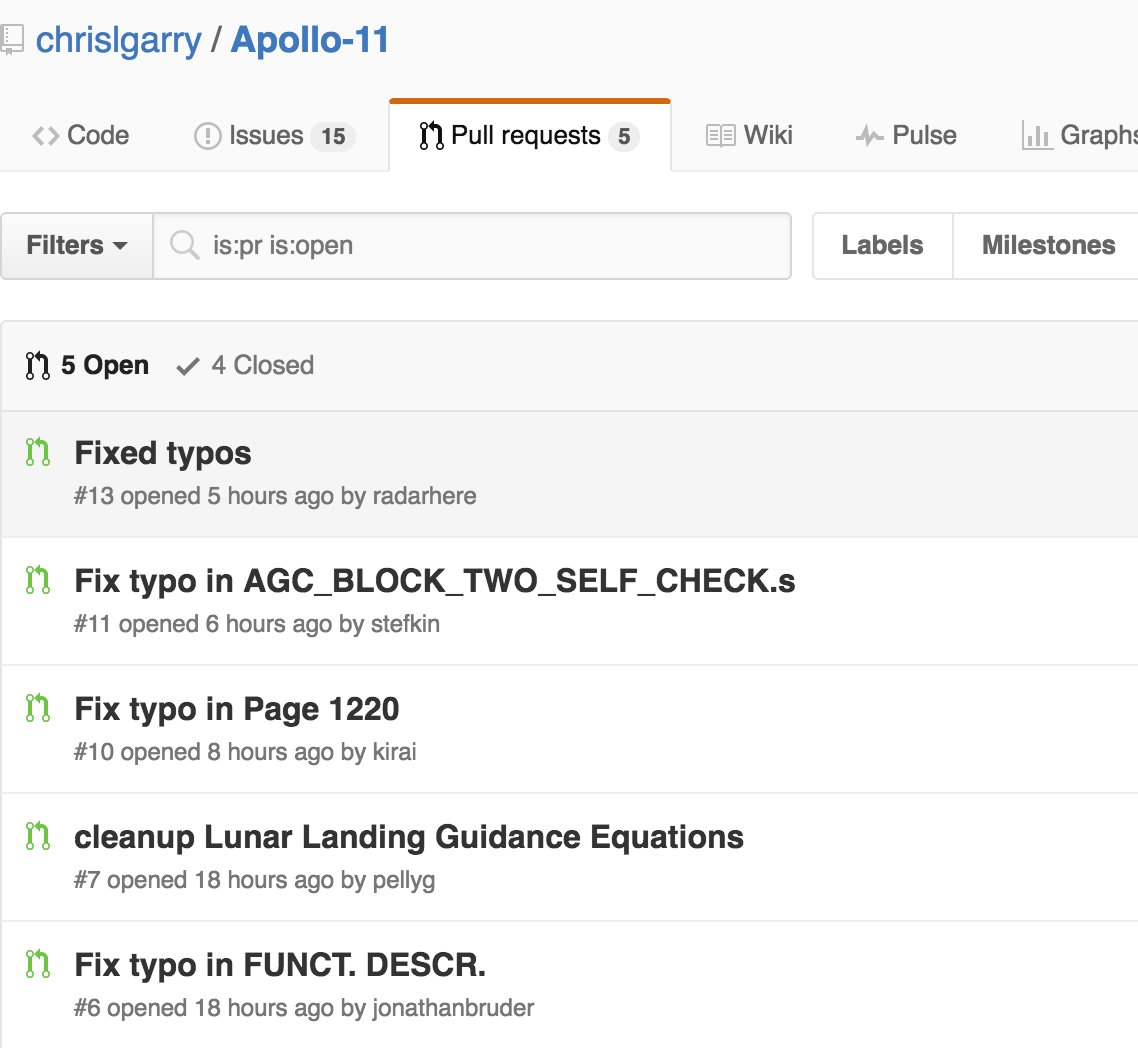Open radarhere author link
This screenshot has height=1048, width=1138.
(425, 496)
